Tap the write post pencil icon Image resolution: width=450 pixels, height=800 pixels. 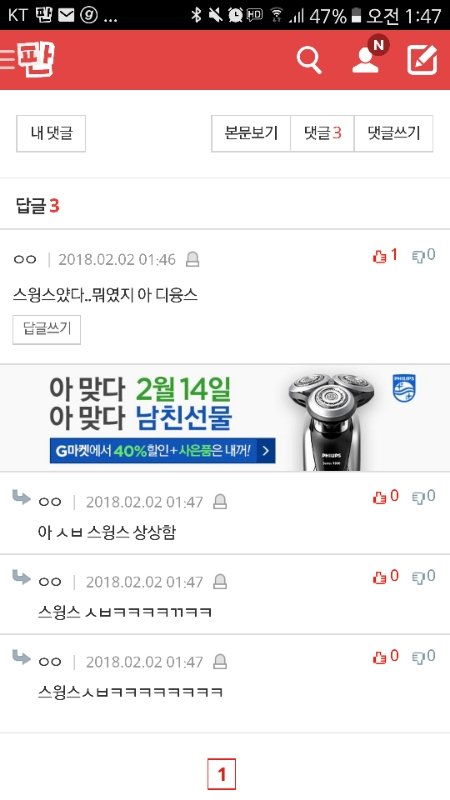click(422, 60)
